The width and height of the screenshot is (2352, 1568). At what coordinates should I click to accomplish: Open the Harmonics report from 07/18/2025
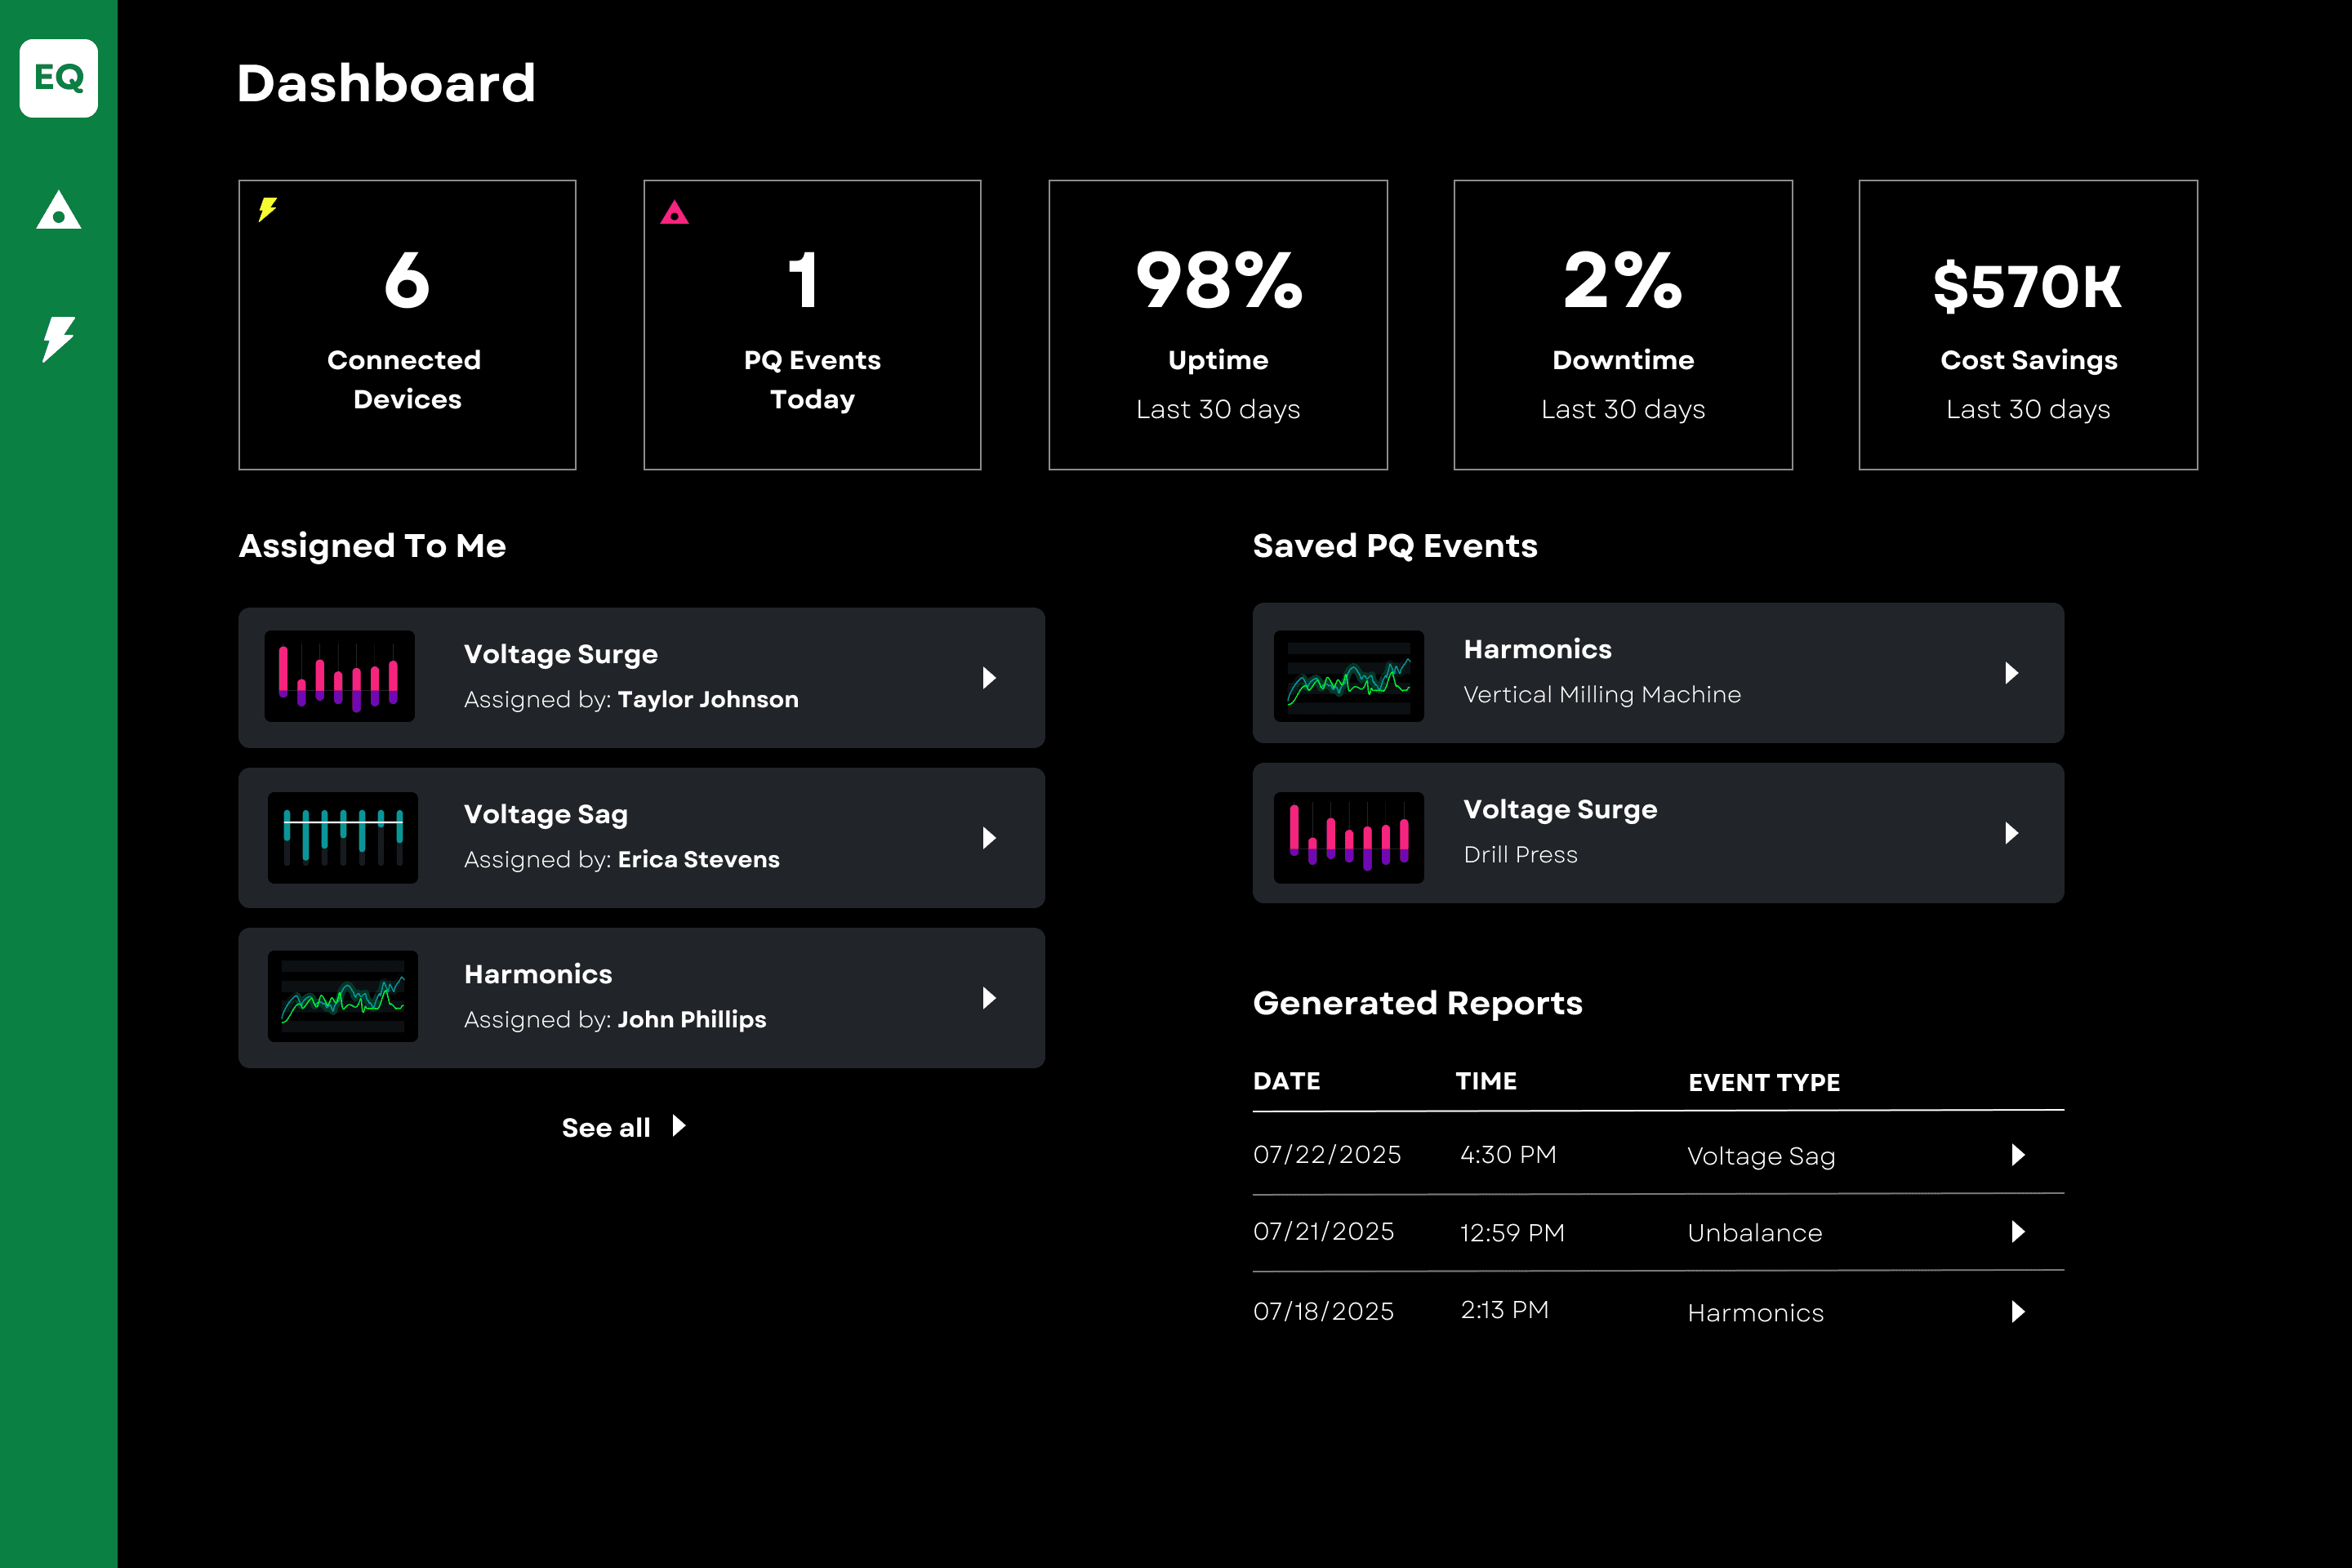2017,1312
